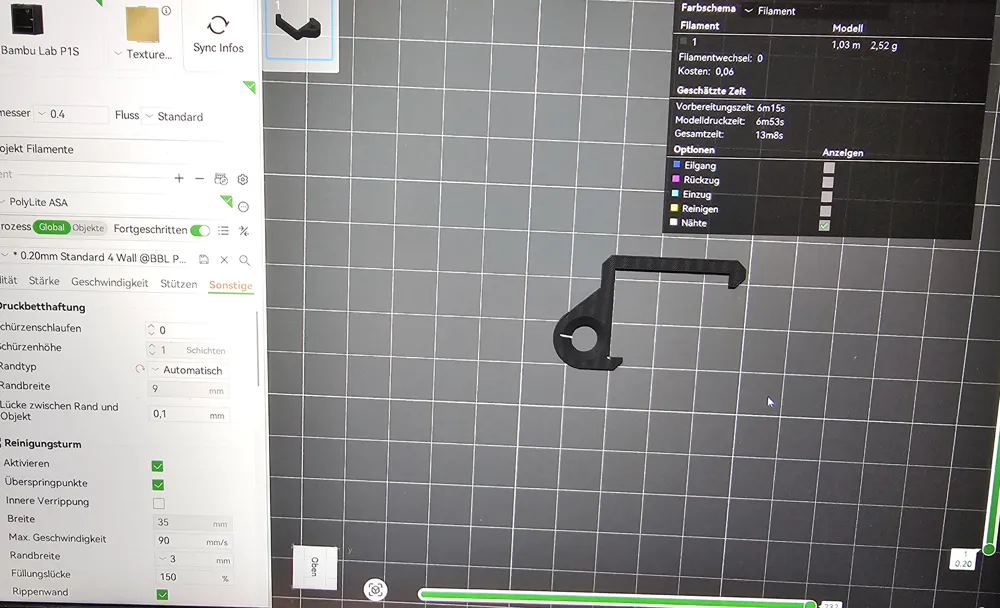Add a filament with the plus icon
Viewport: 1000px width, 608px height.
(179, 179)
